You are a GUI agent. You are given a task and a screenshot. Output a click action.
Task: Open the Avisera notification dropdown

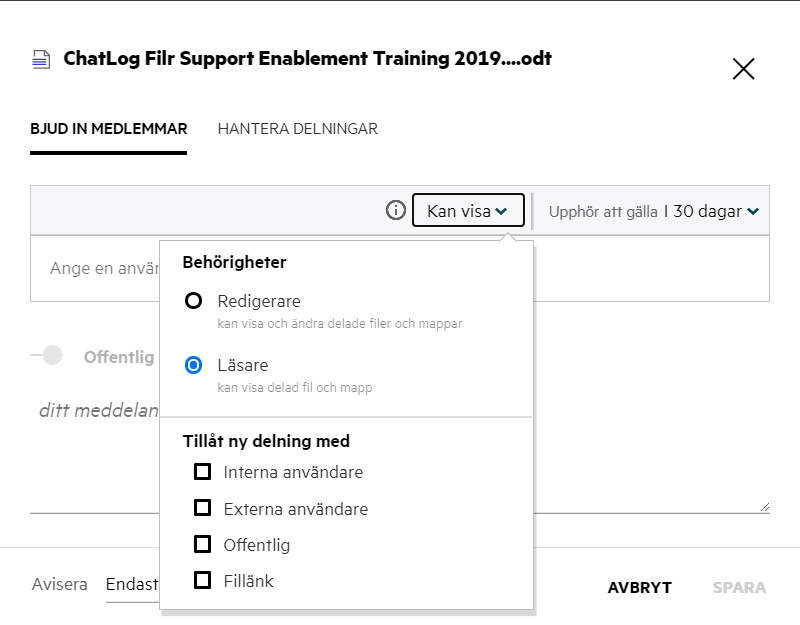pyautogui.click(x=132, y=585)
